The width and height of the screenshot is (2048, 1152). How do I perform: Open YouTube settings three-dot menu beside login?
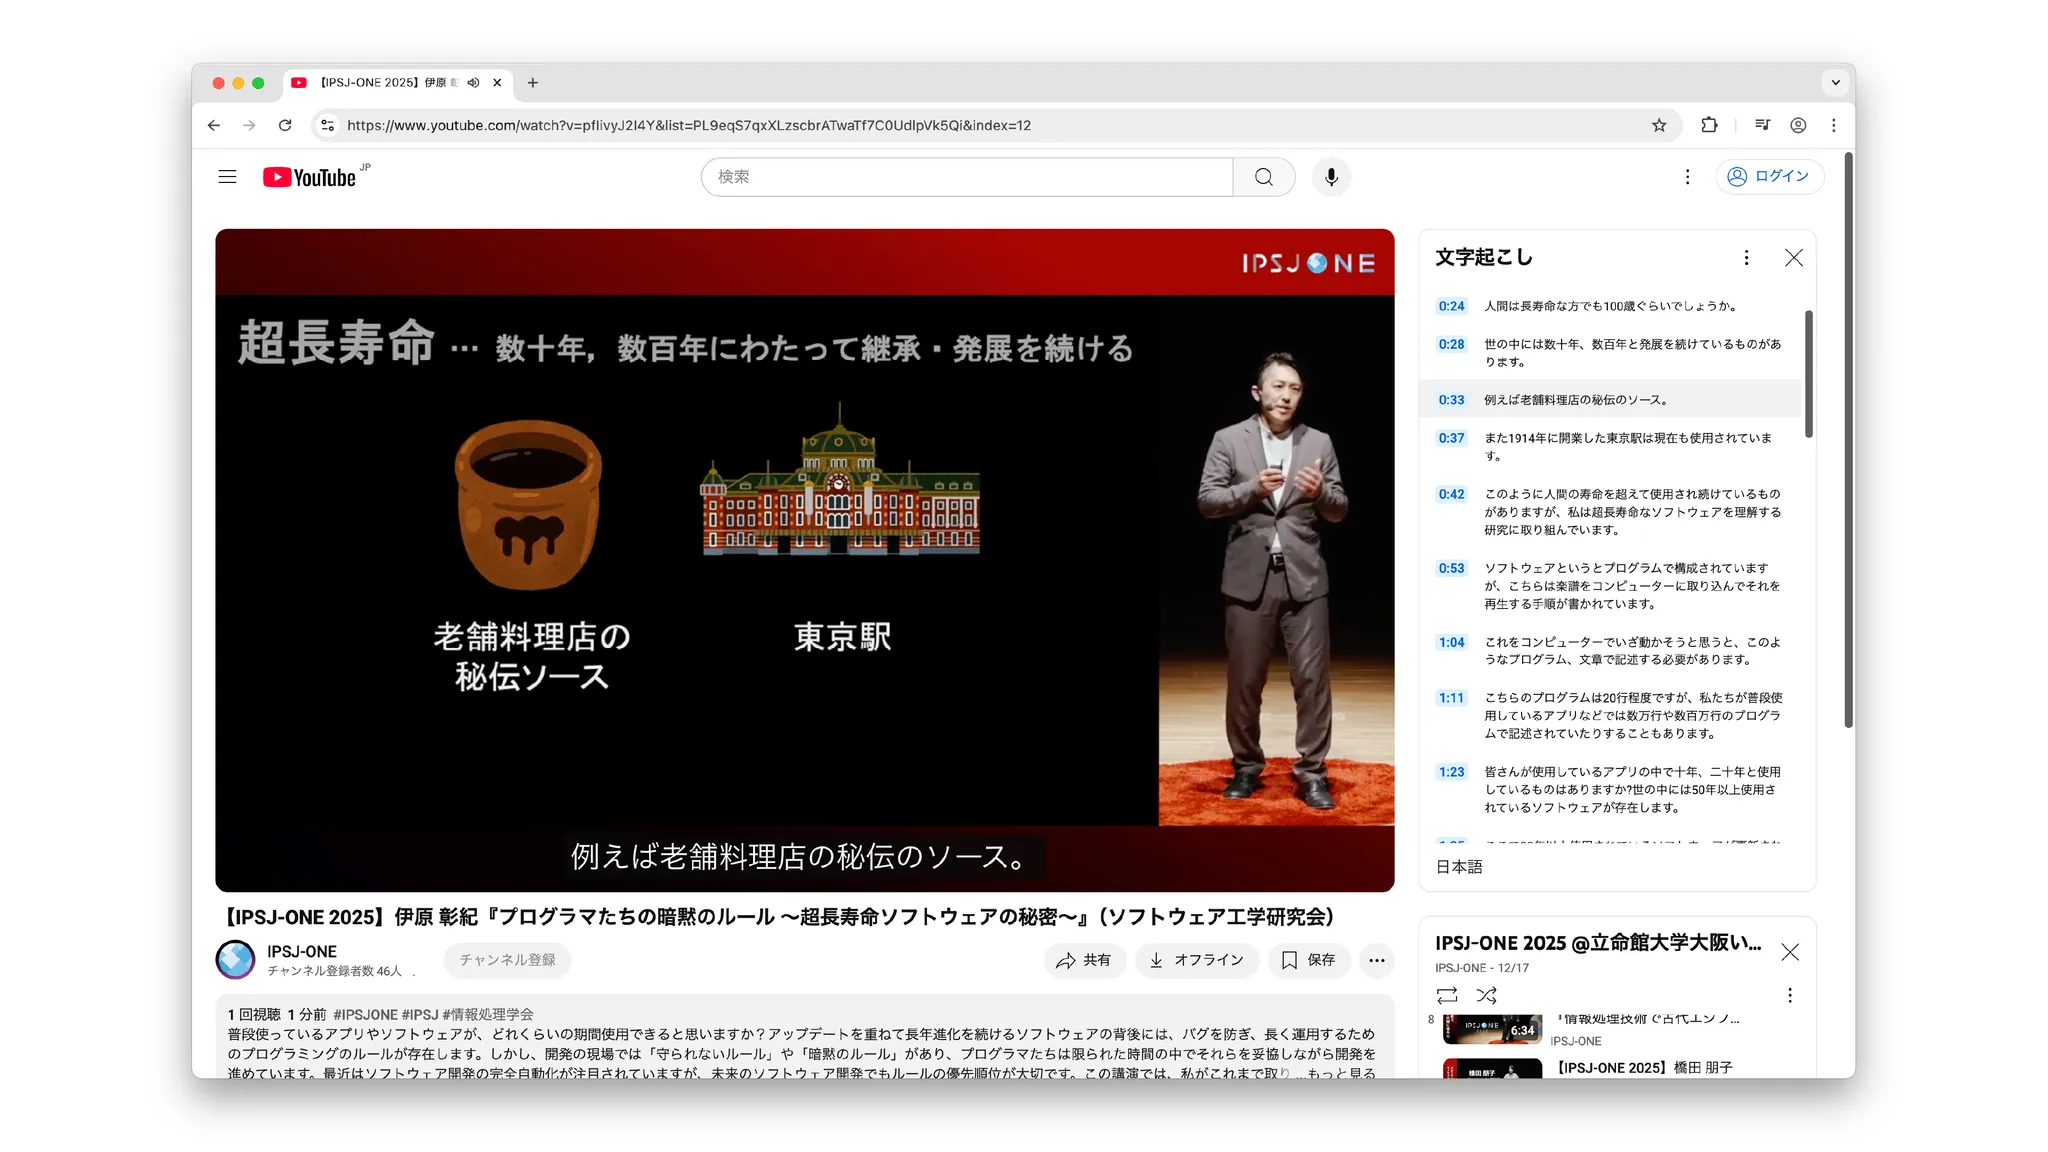click(1687, 177)
